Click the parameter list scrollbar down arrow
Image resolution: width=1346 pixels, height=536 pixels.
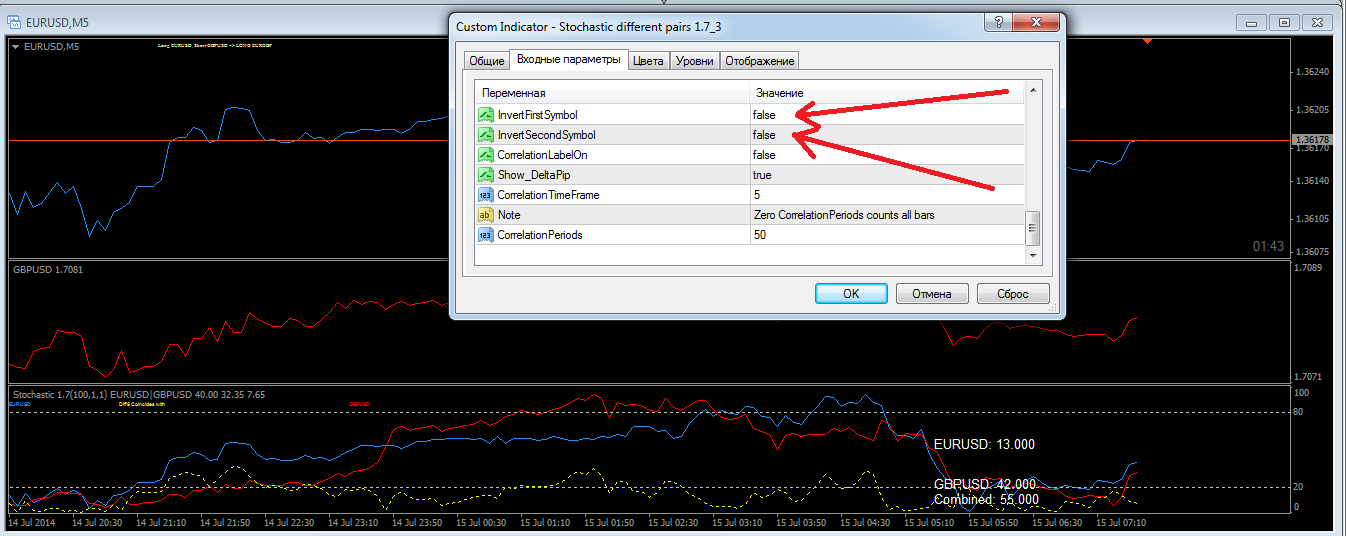1033,256
